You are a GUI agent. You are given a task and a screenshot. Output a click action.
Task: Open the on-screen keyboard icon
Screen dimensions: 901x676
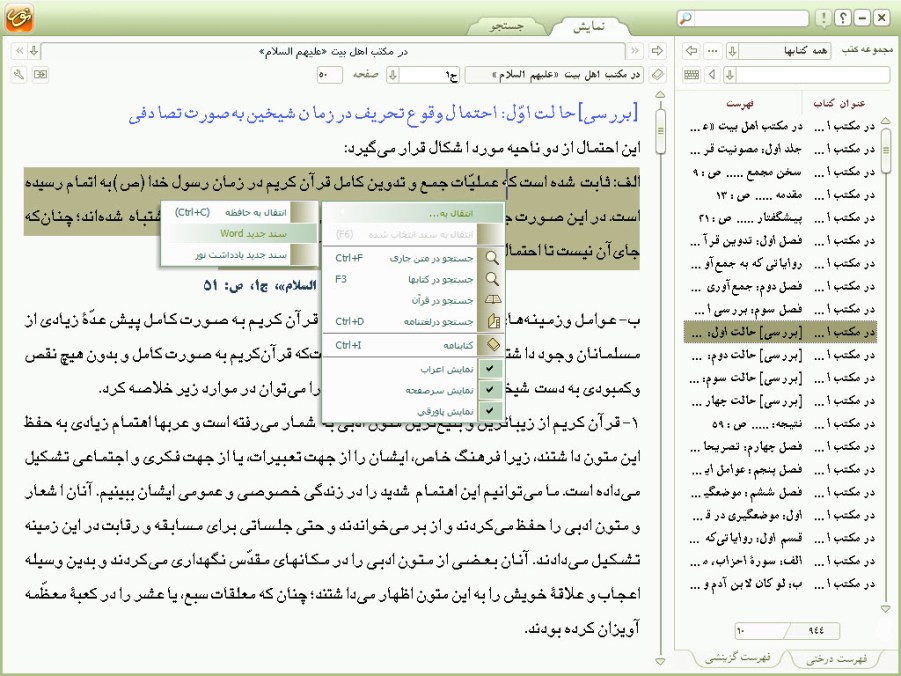[x=692, y=75]
